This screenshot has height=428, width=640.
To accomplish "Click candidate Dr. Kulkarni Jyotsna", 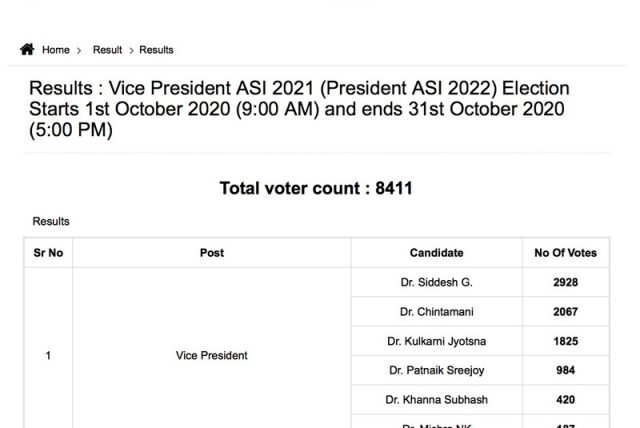I will point(437,341).
